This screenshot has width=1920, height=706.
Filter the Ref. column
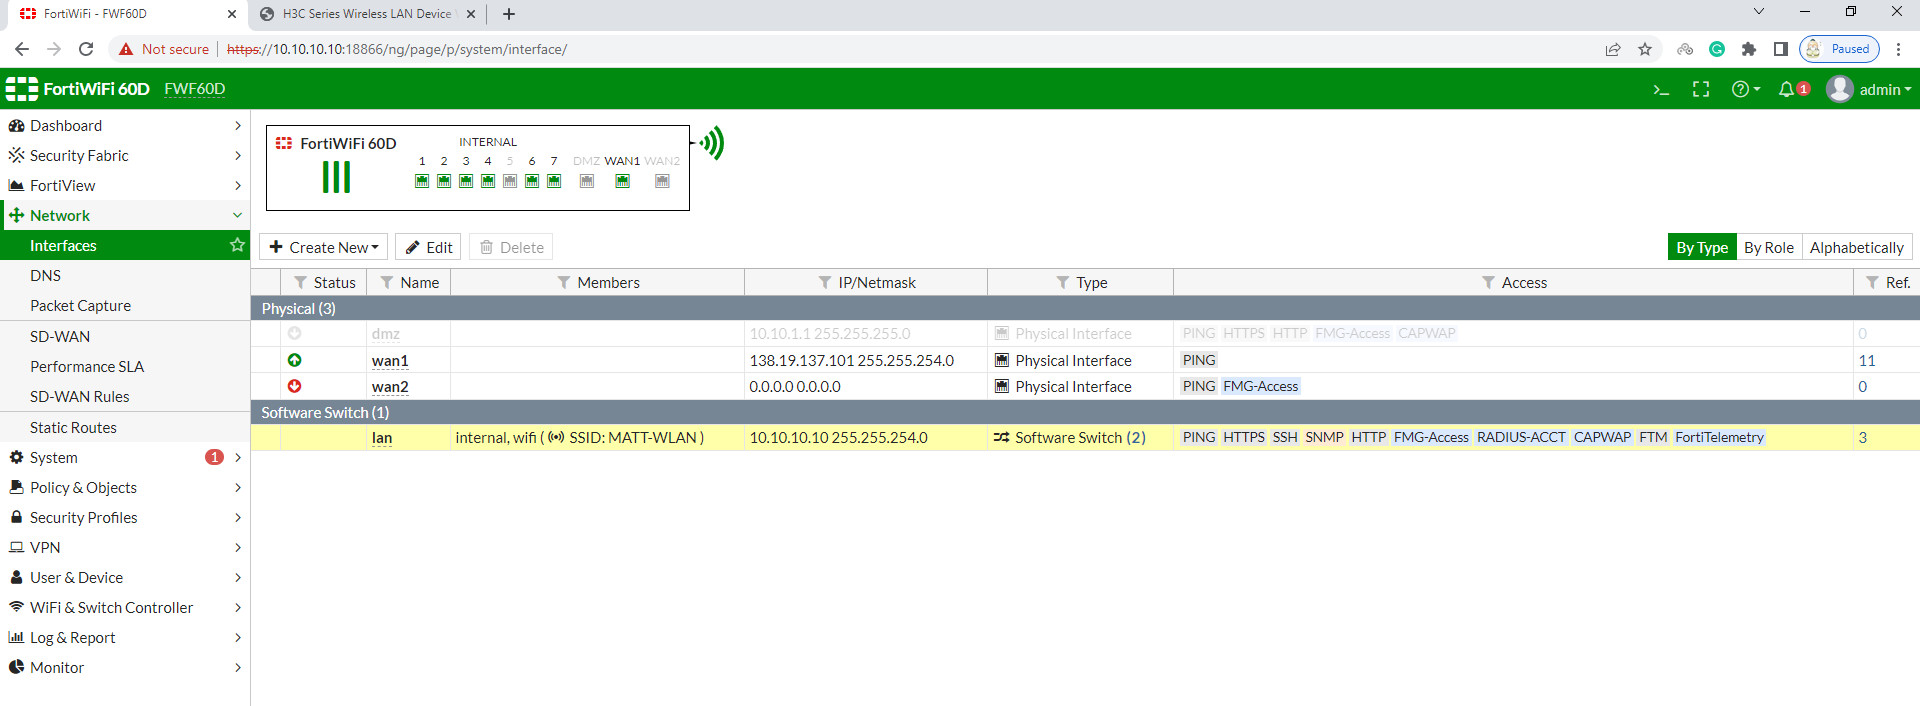1872,283
